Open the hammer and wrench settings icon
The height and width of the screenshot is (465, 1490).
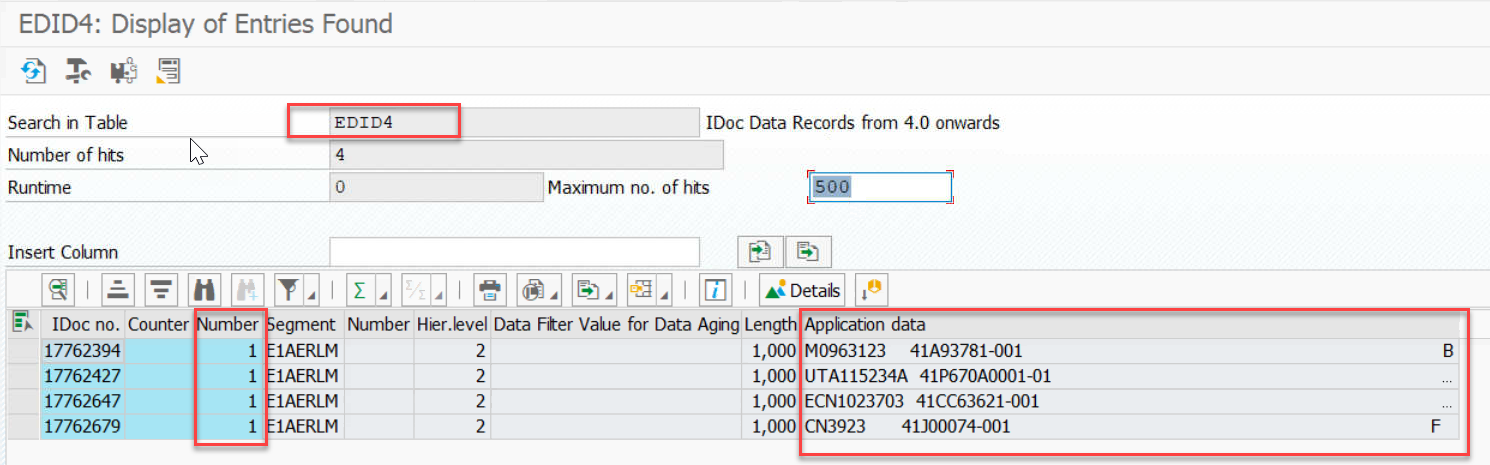tap(79, 70)
